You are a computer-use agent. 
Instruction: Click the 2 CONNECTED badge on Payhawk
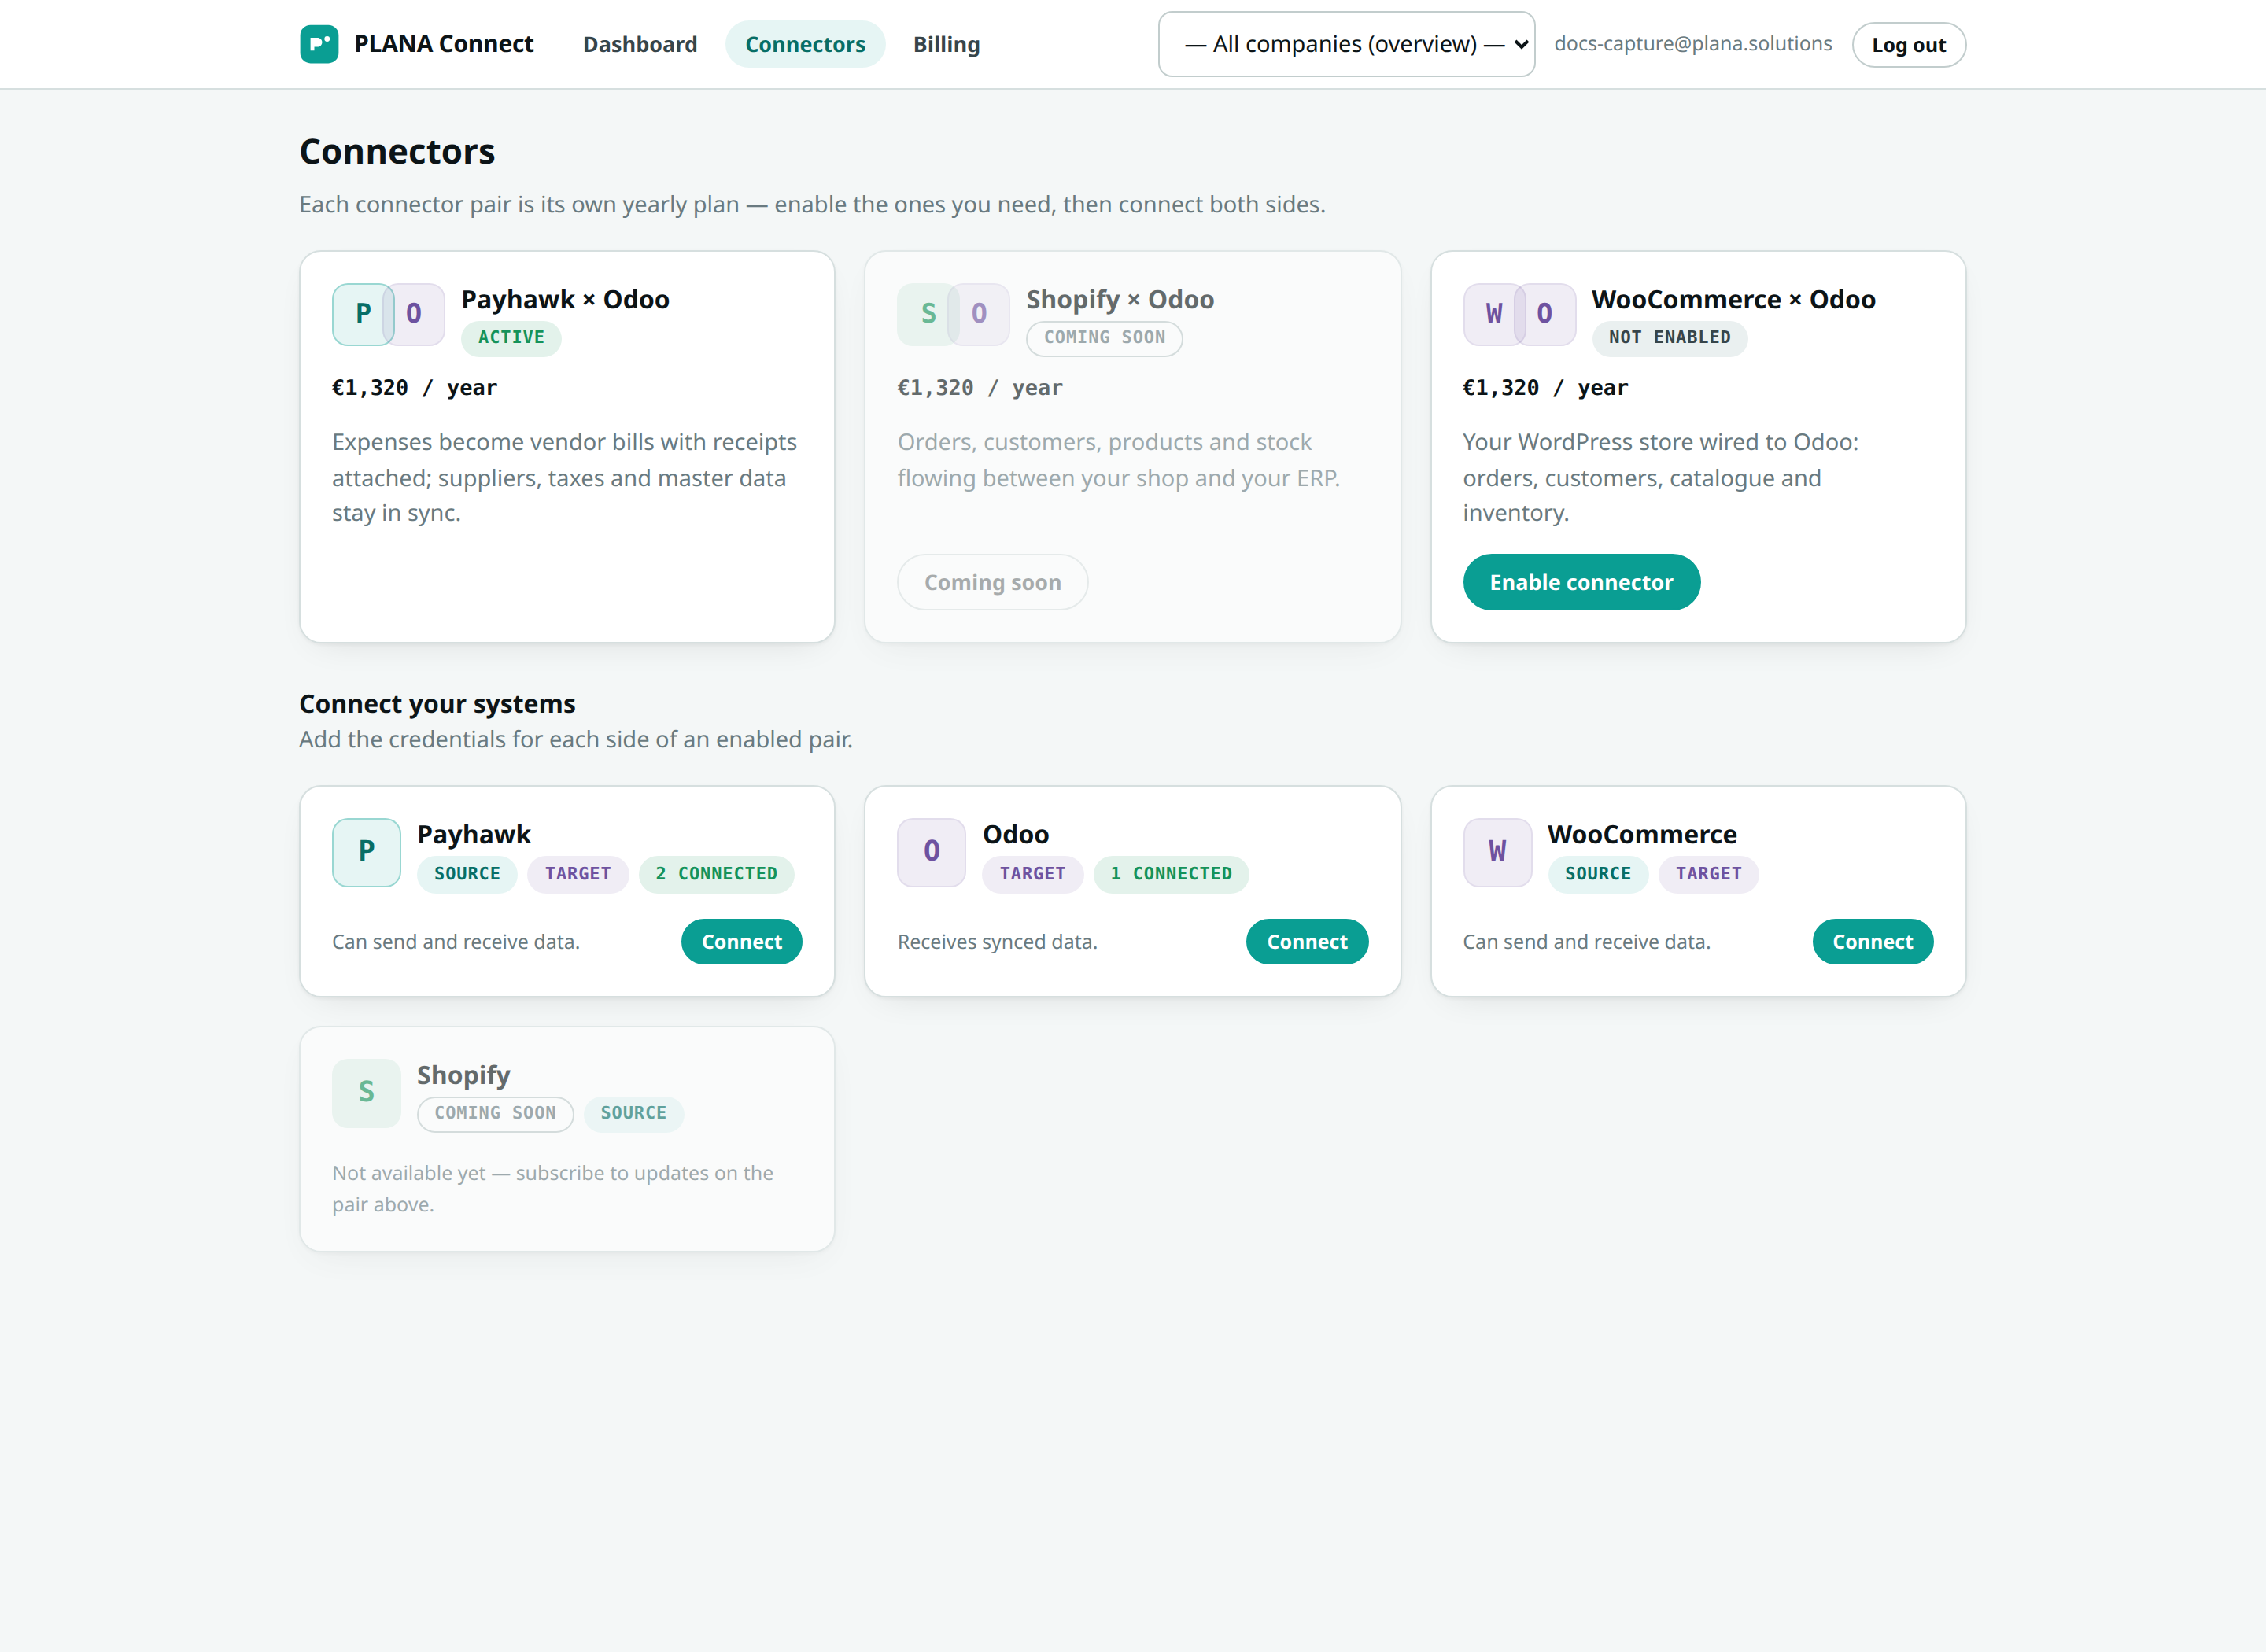tap(716, 874)
